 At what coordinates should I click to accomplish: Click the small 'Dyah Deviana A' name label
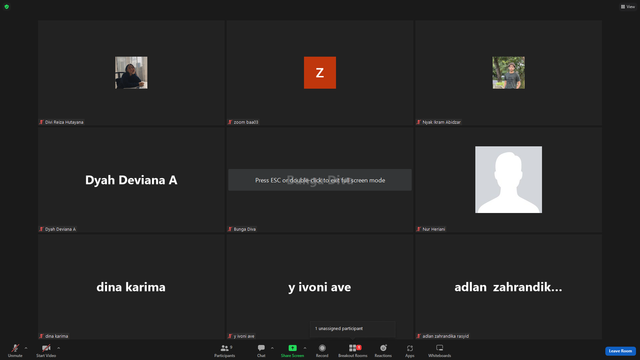(58, 229)
